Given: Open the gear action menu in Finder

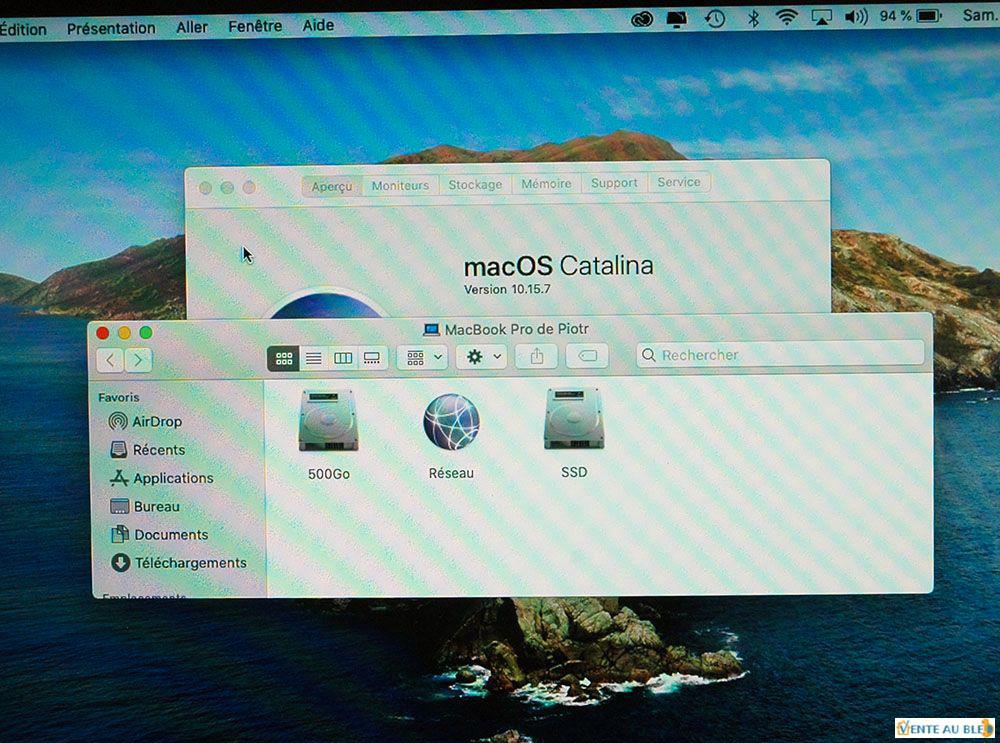Looking at the screenshot, I should tap(482, 357).
